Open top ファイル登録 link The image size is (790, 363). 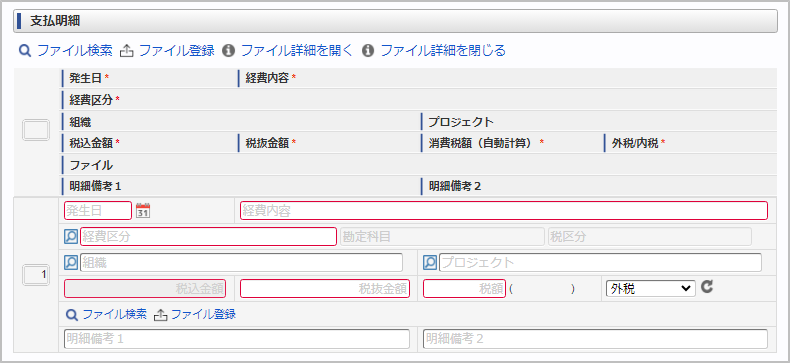point(177,50)
